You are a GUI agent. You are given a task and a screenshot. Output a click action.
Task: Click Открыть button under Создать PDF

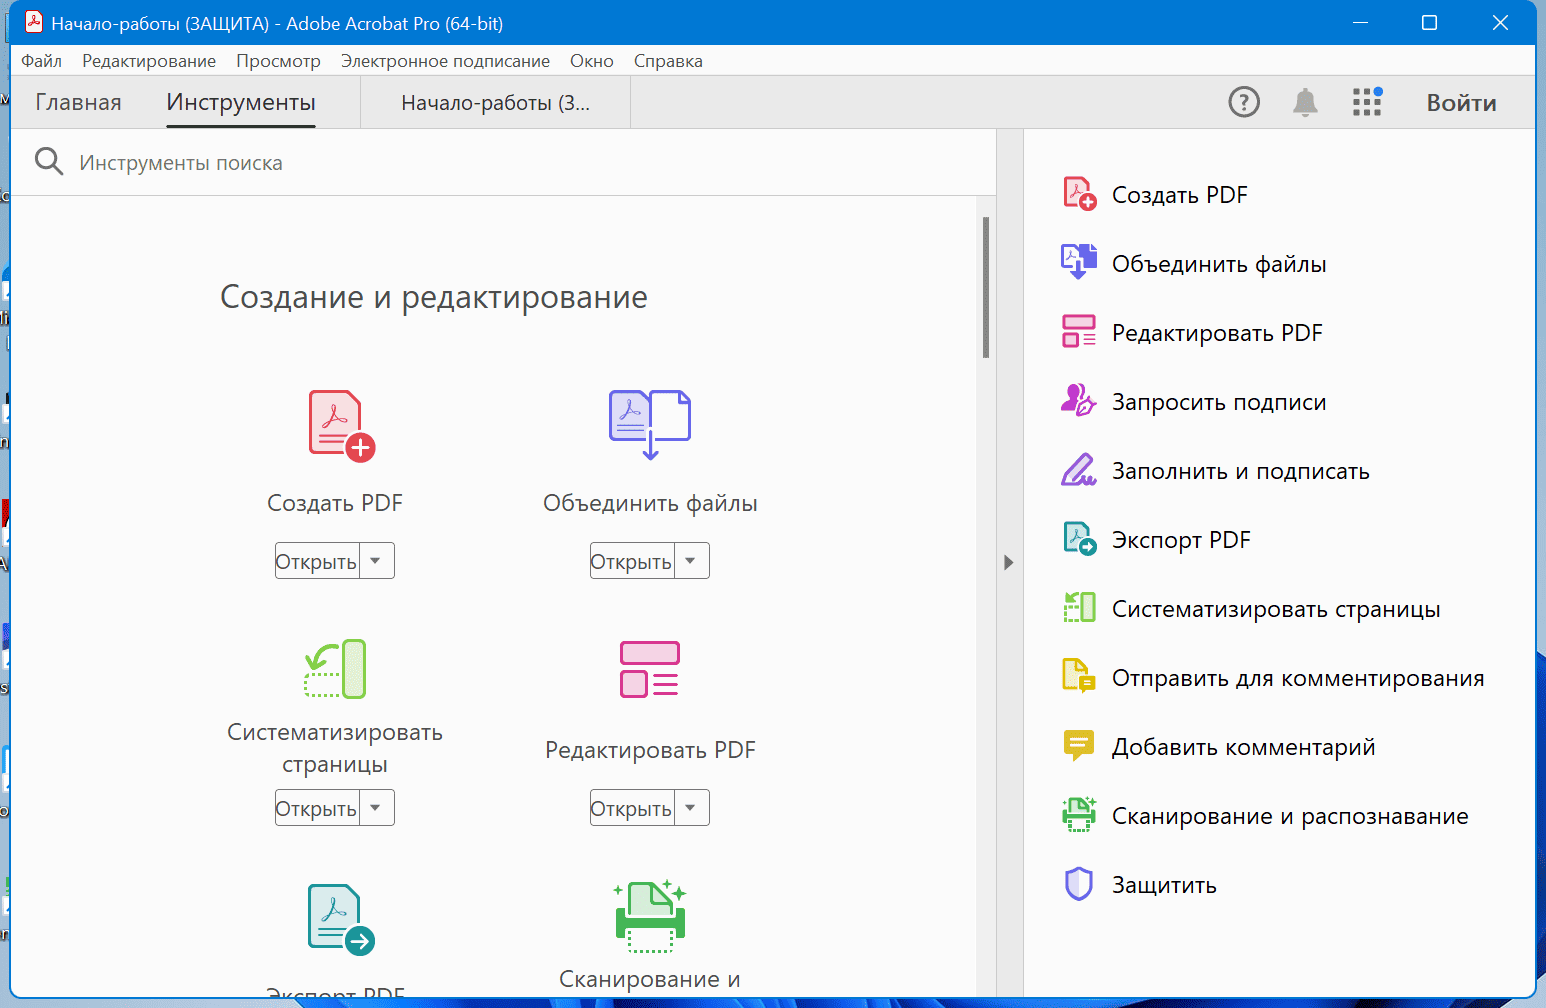point(317,561)
